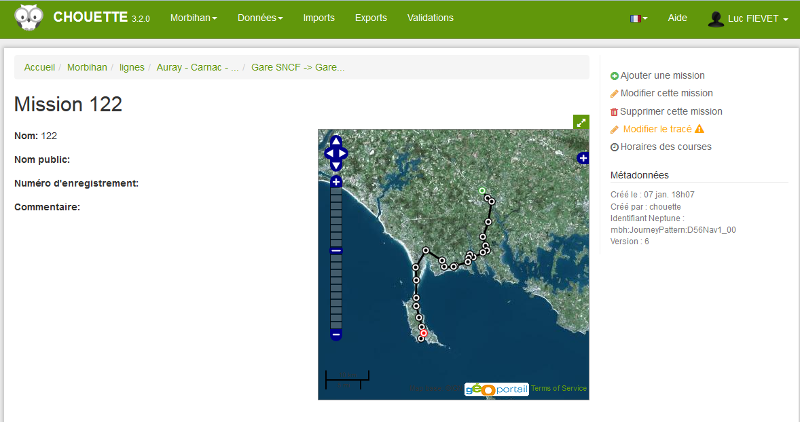Screen dimensions: 800x422
Task: Open Horaires des courses link
Action: point(665,146)
